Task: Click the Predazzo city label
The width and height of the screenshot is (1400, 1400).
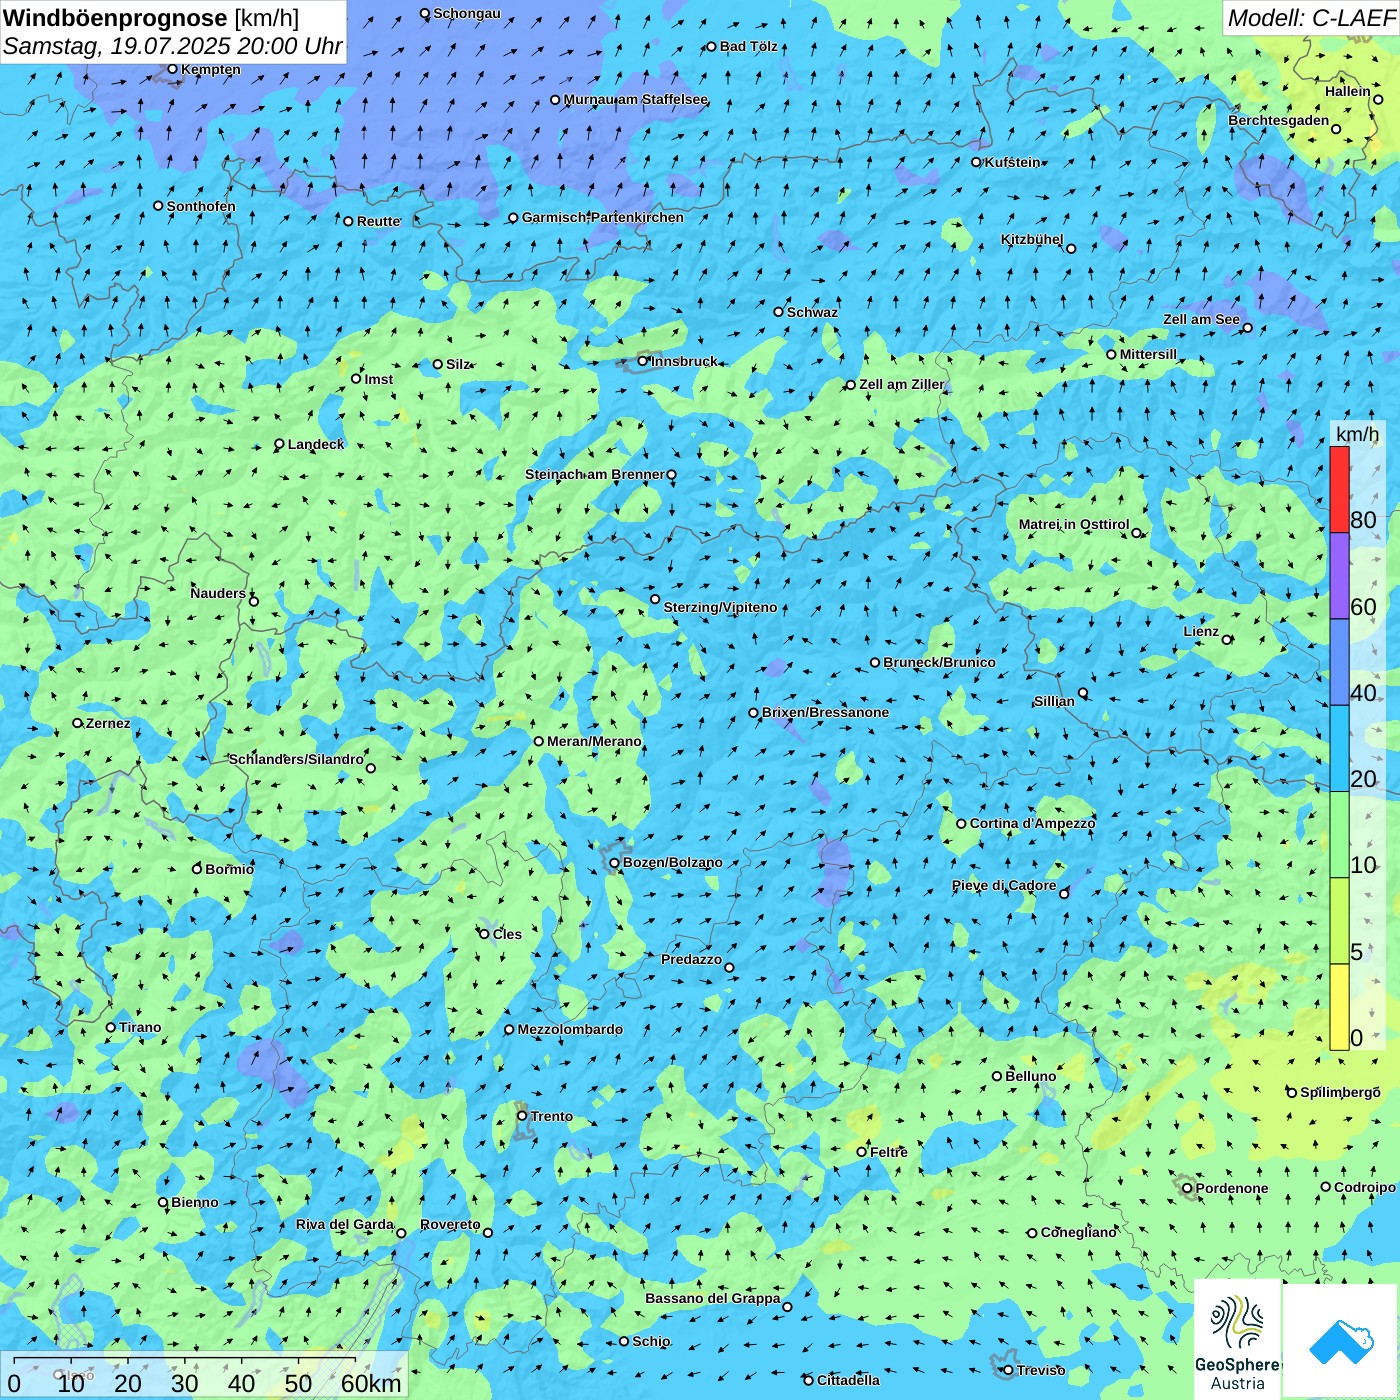Action: point(692,959)
